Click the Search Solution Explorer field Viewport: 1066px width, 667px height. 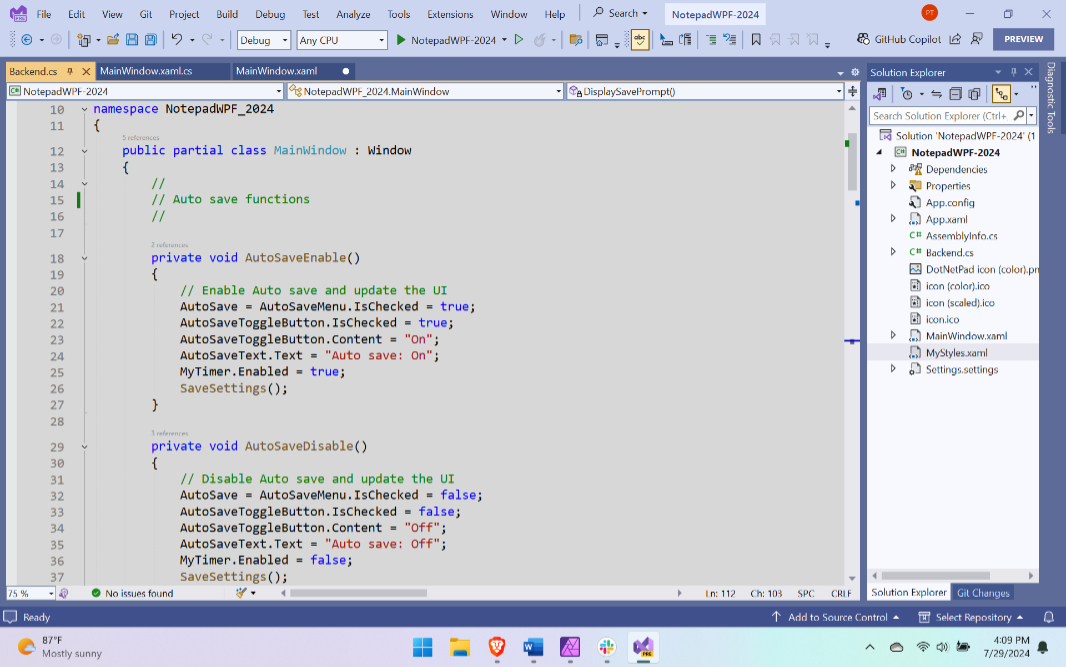942,116
